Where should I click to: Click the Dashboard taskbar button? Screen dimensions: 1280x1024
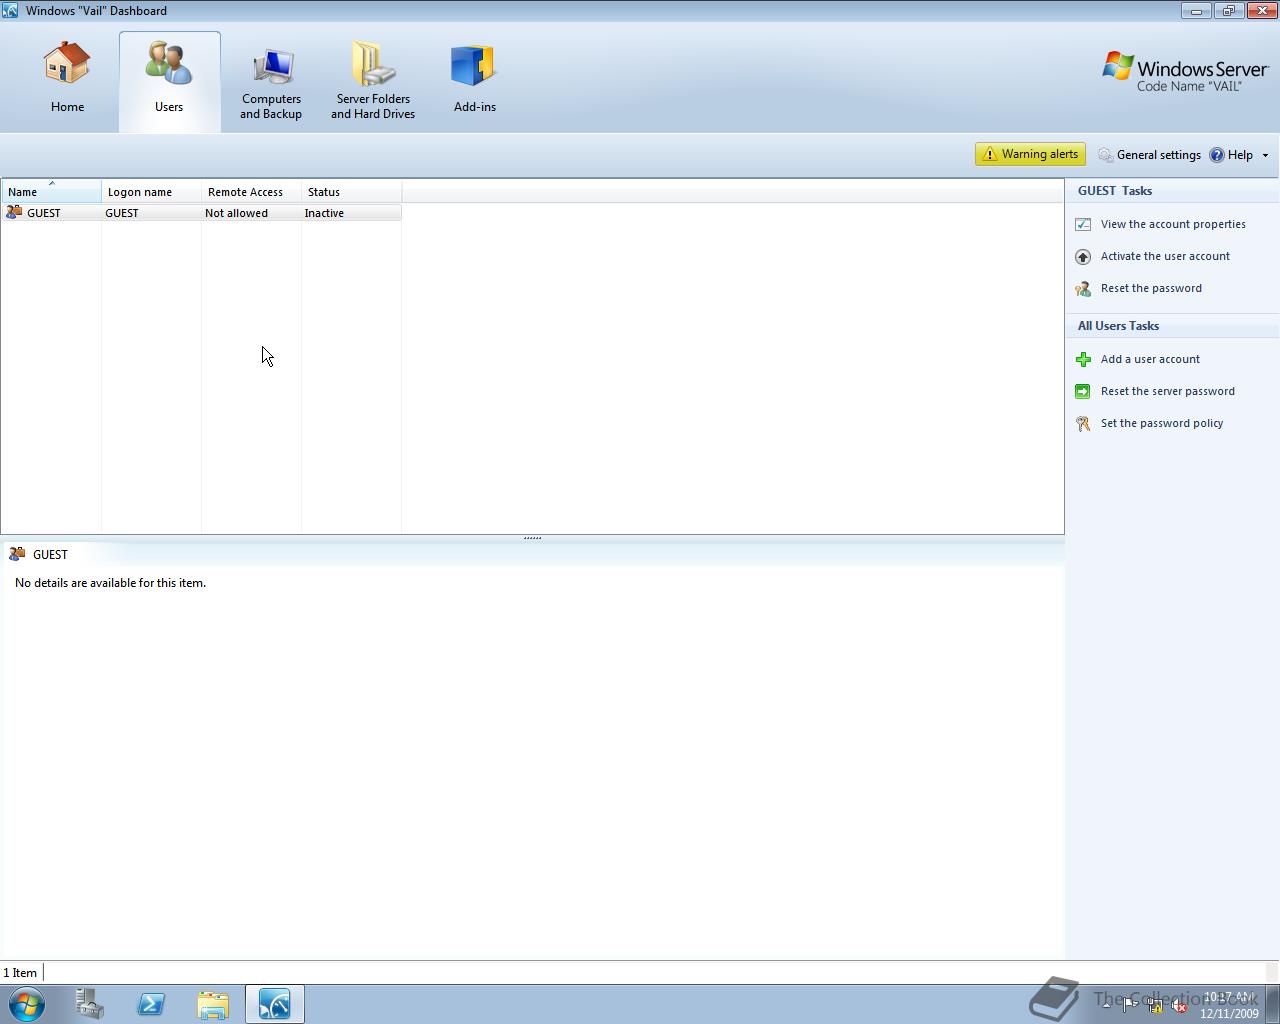(275, 1004)
